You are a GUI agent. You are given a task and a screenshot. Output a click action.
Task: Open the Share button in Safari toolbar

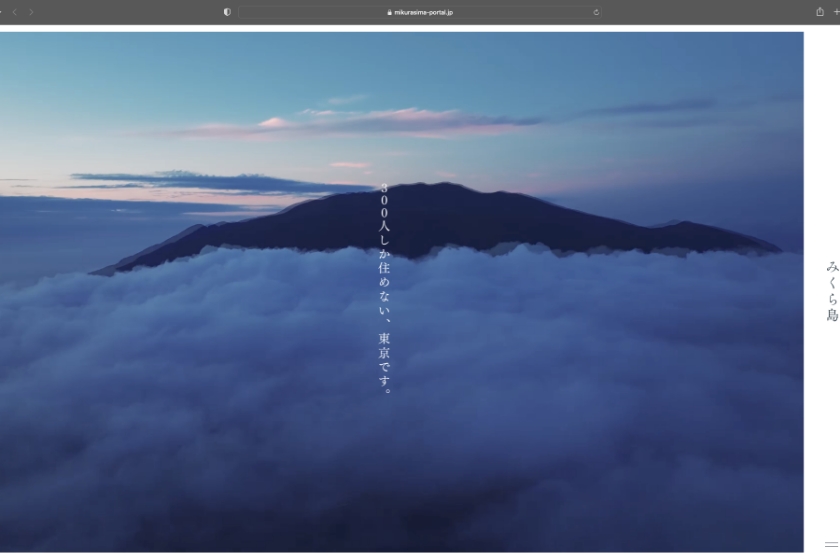pos(820,11)
